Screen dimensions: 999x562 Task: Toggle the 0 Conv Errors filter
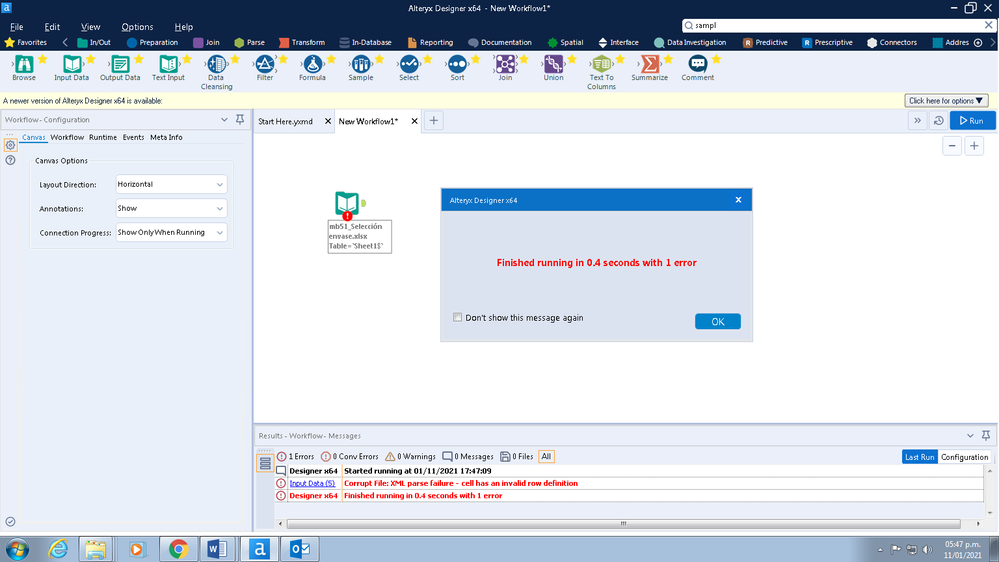pos(350,456)
